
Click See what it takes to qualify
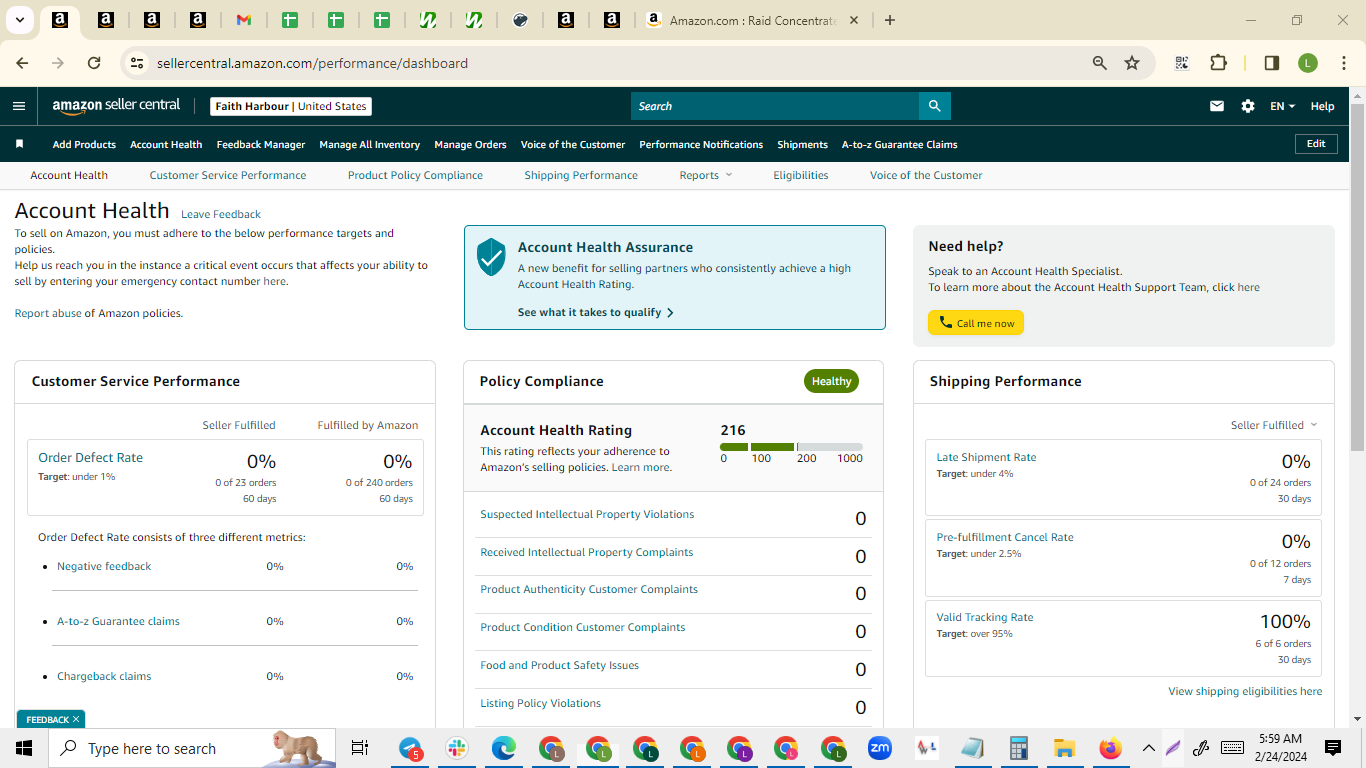click(596, 312)
